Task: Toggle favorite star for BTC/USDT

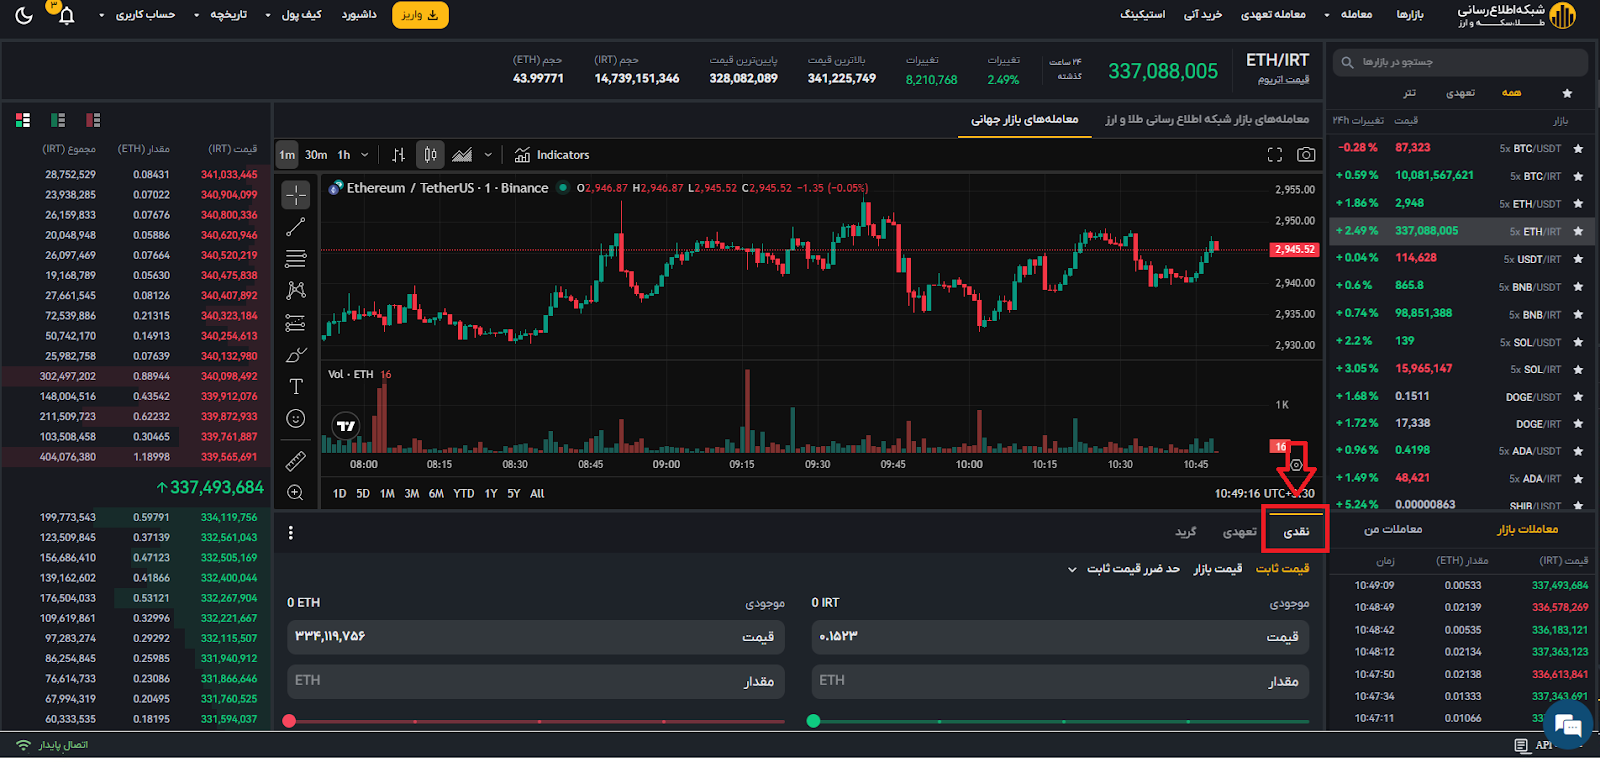Action: point(1578,148)
